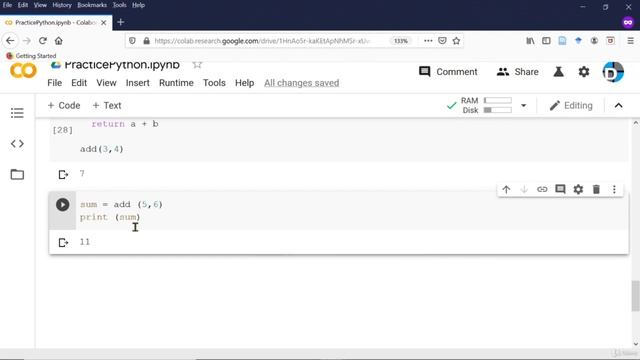Delete the cell with trash icon
The height and width of the screenshot is (360, 640).
click(x=596, y=189)
